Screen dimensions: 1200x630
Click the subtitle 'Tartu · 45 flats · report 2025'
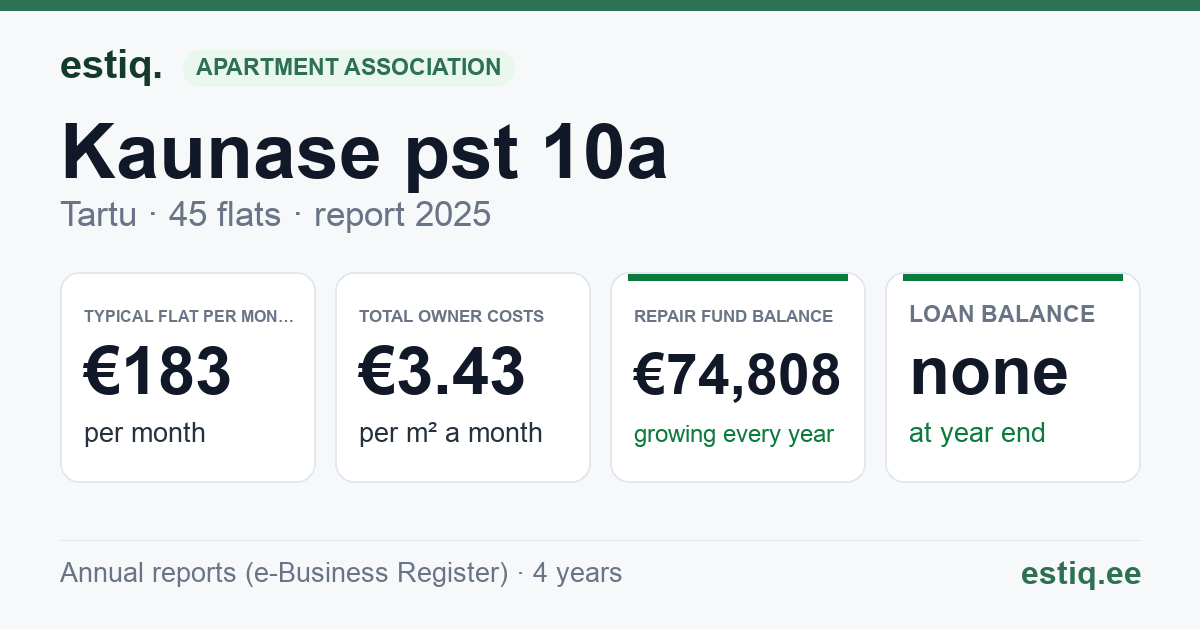coord(276,214)
